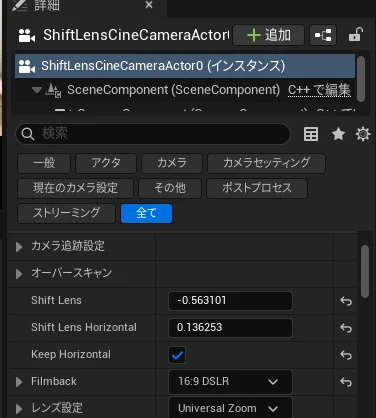
Task: Reset Keep Horizontal to default arrow
Action: point(346,355)
